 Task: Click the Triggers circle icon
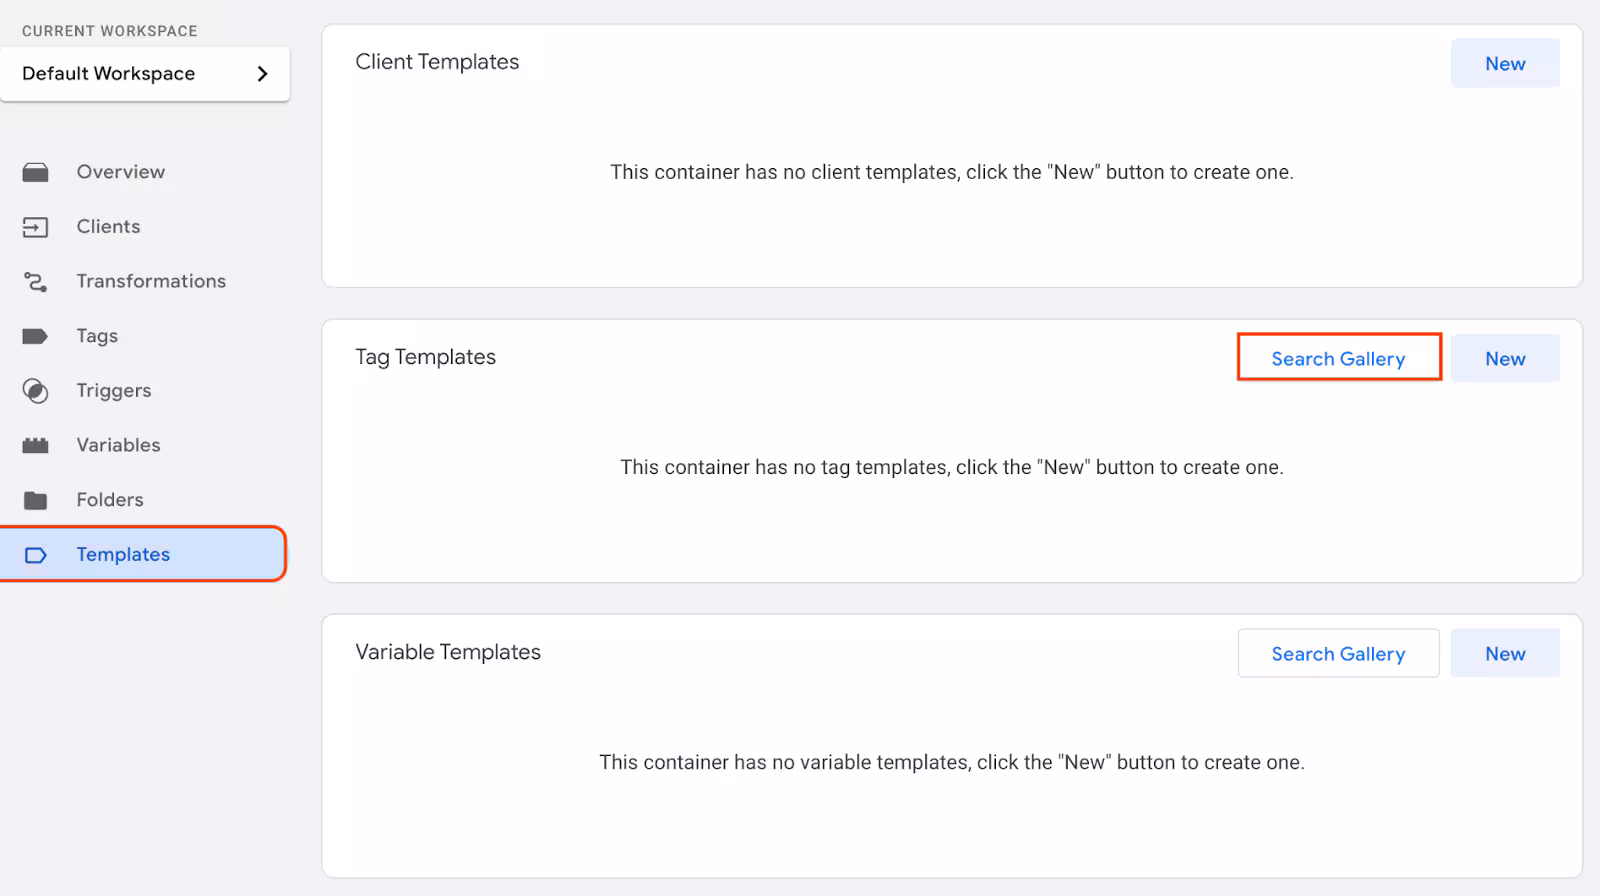click(35, 391)
